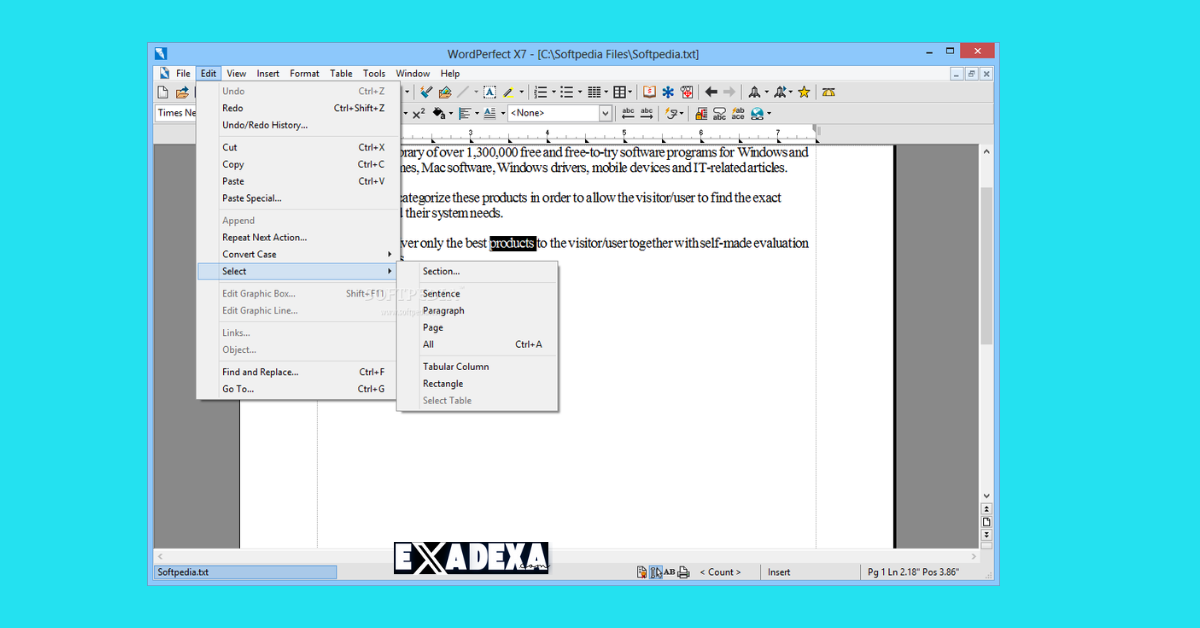
Task: Open the Table menu
Action: pyautogui.click(x=341, y=72)
